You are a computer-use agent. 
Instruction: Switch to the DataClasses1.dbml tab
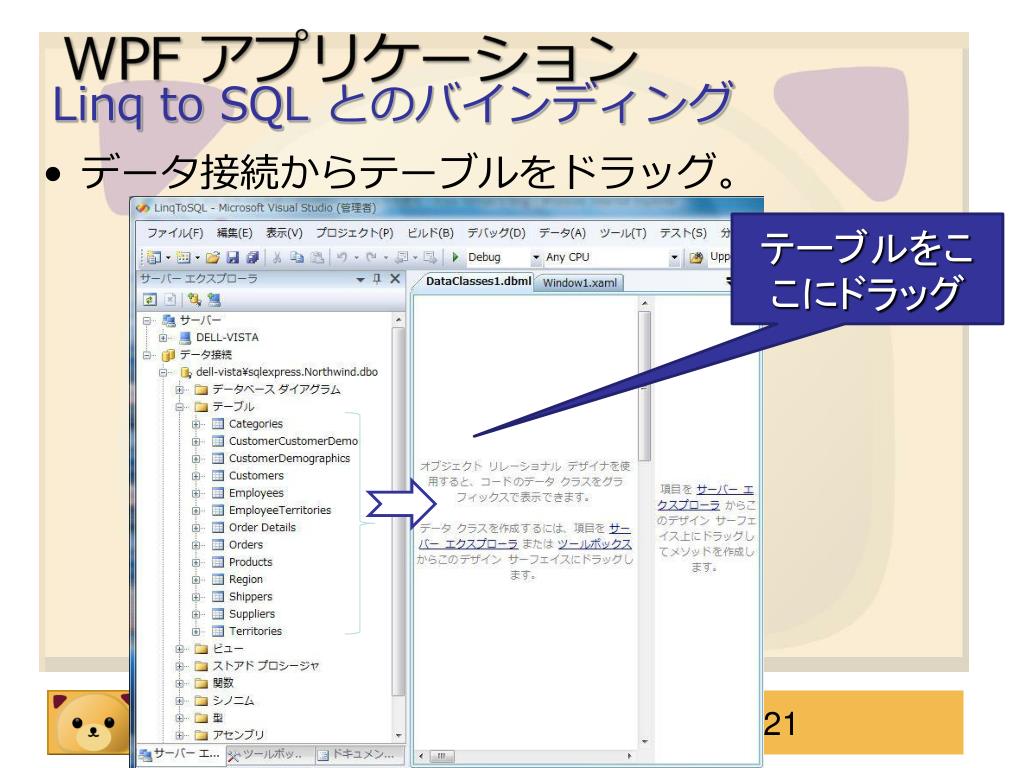pos(477,281)
